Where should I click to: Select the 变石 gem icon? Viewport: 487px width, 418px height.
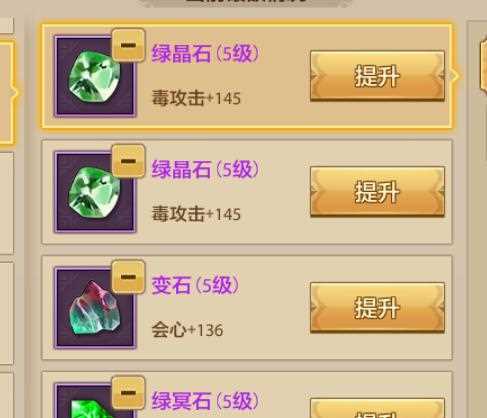pyautogui.click(x=95, y=307)
